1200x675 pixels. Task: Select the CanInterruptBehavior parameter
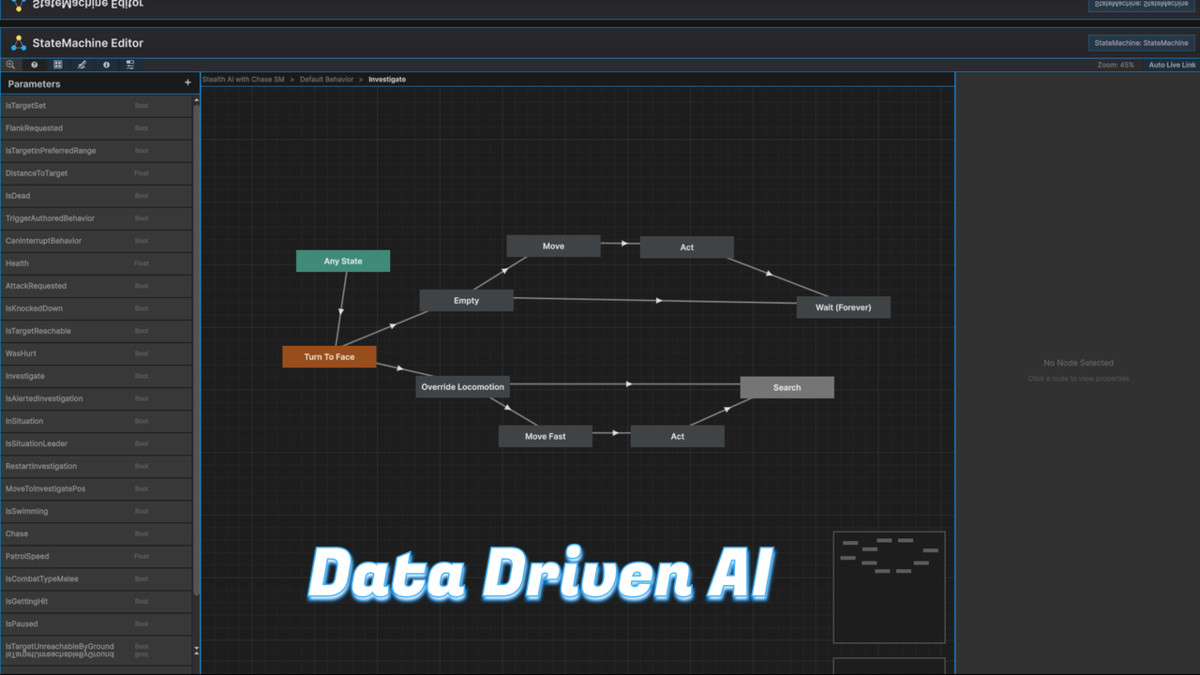click(96, 241)
